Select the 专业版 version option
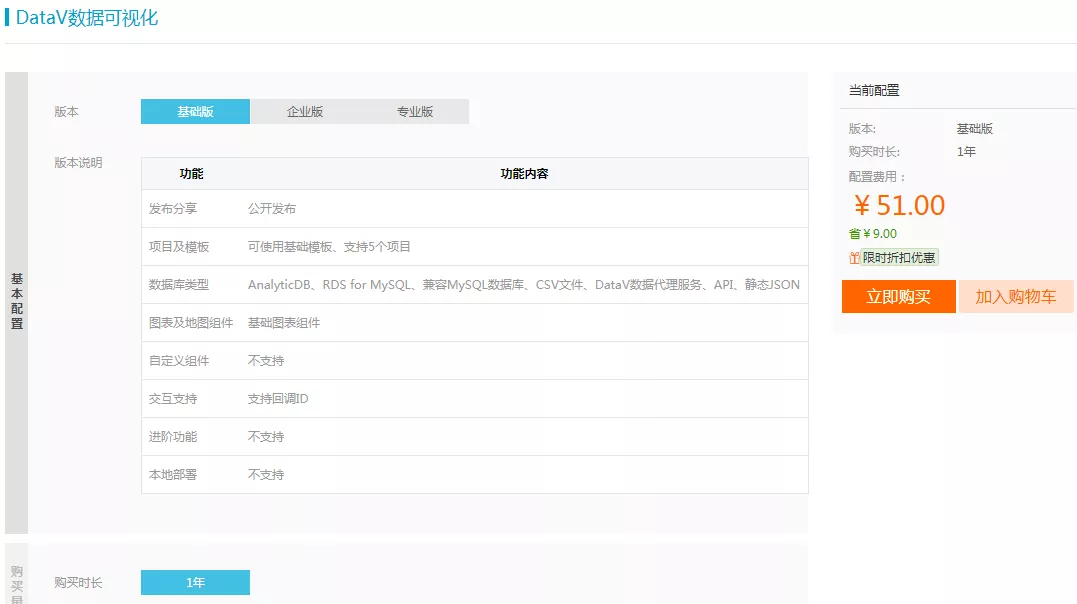 pyautogui.click(x=414, y=111)
